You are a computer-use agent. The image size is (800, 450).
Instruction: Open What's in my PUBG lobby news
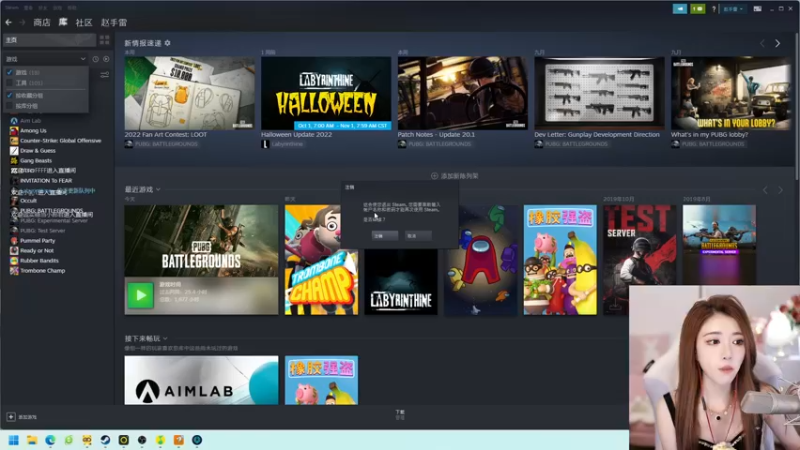point(731,93)
